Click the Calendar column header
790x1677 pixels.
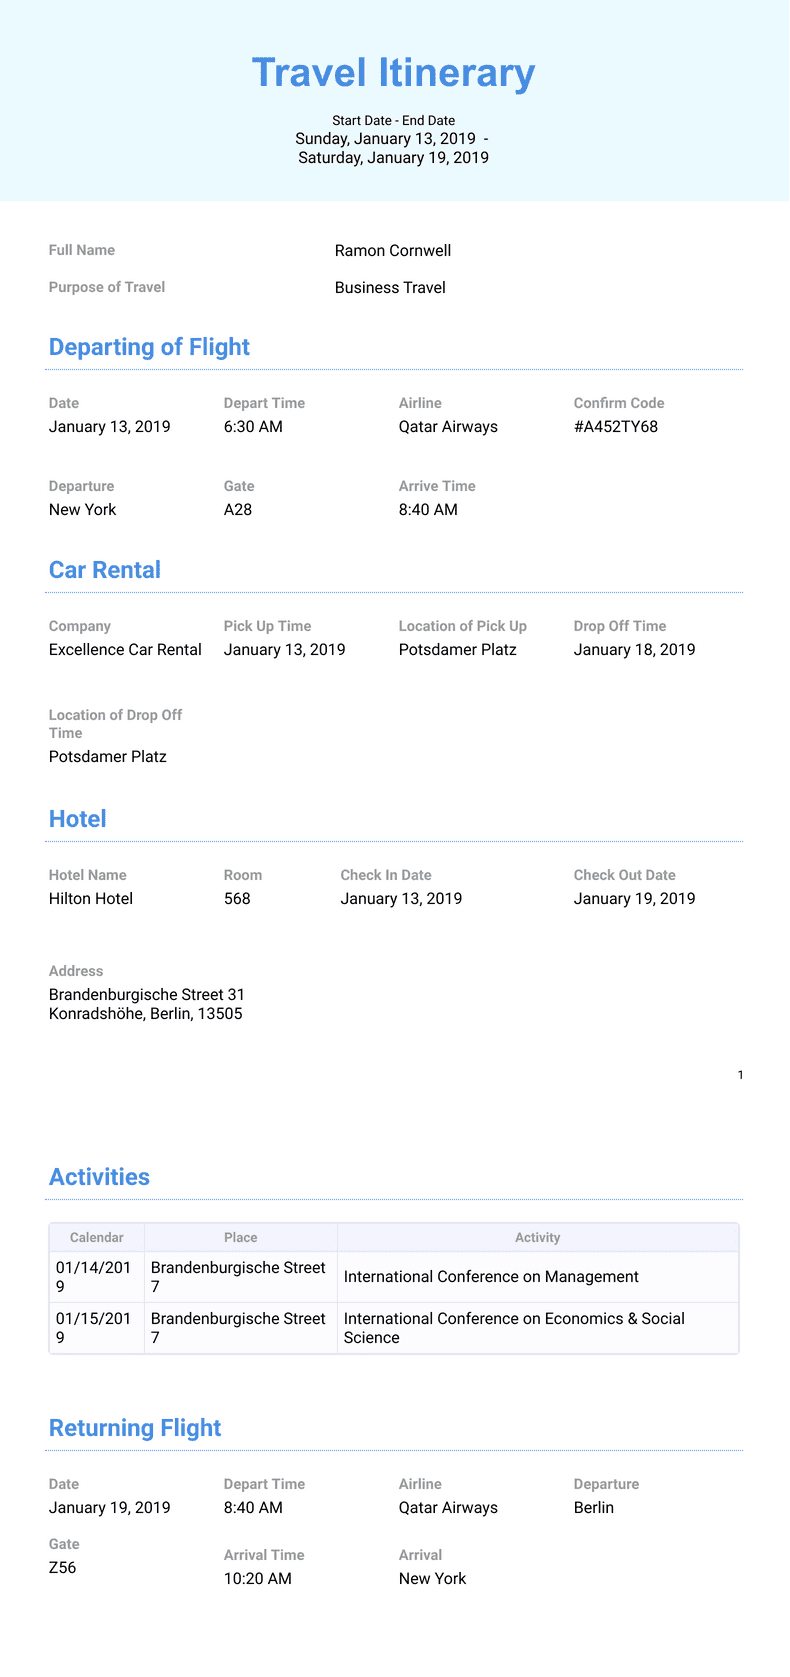(x=97, y=1238)
